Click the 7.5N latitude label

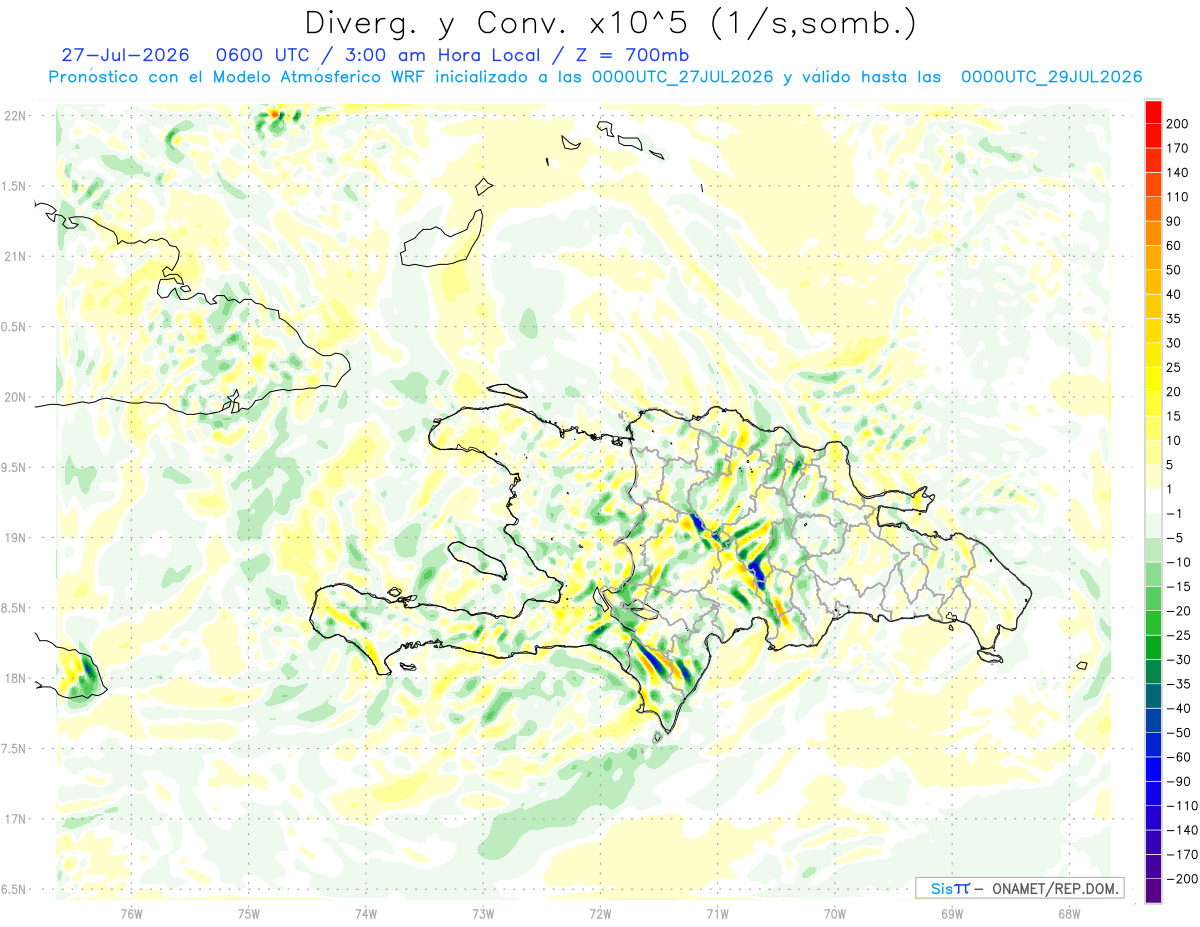pyautogui.click(x=13, y=748)
